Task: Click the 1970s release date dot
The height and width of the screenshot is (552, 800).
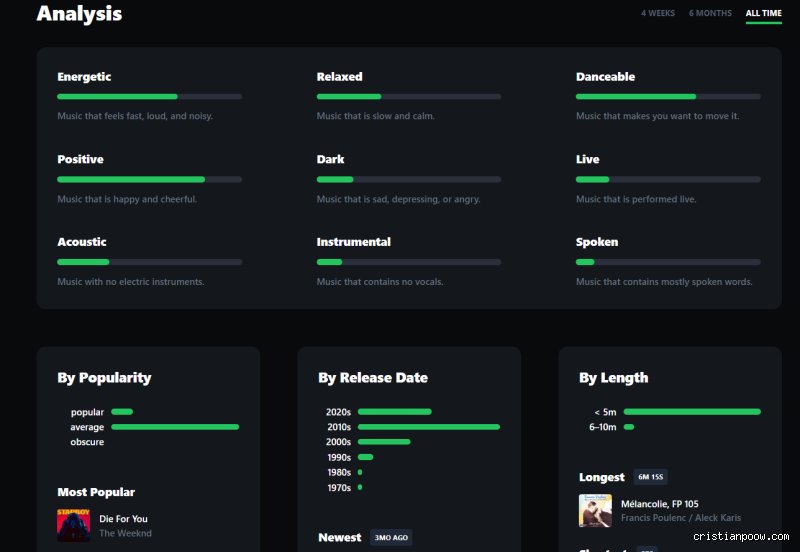Action: (x=360, y=487)
